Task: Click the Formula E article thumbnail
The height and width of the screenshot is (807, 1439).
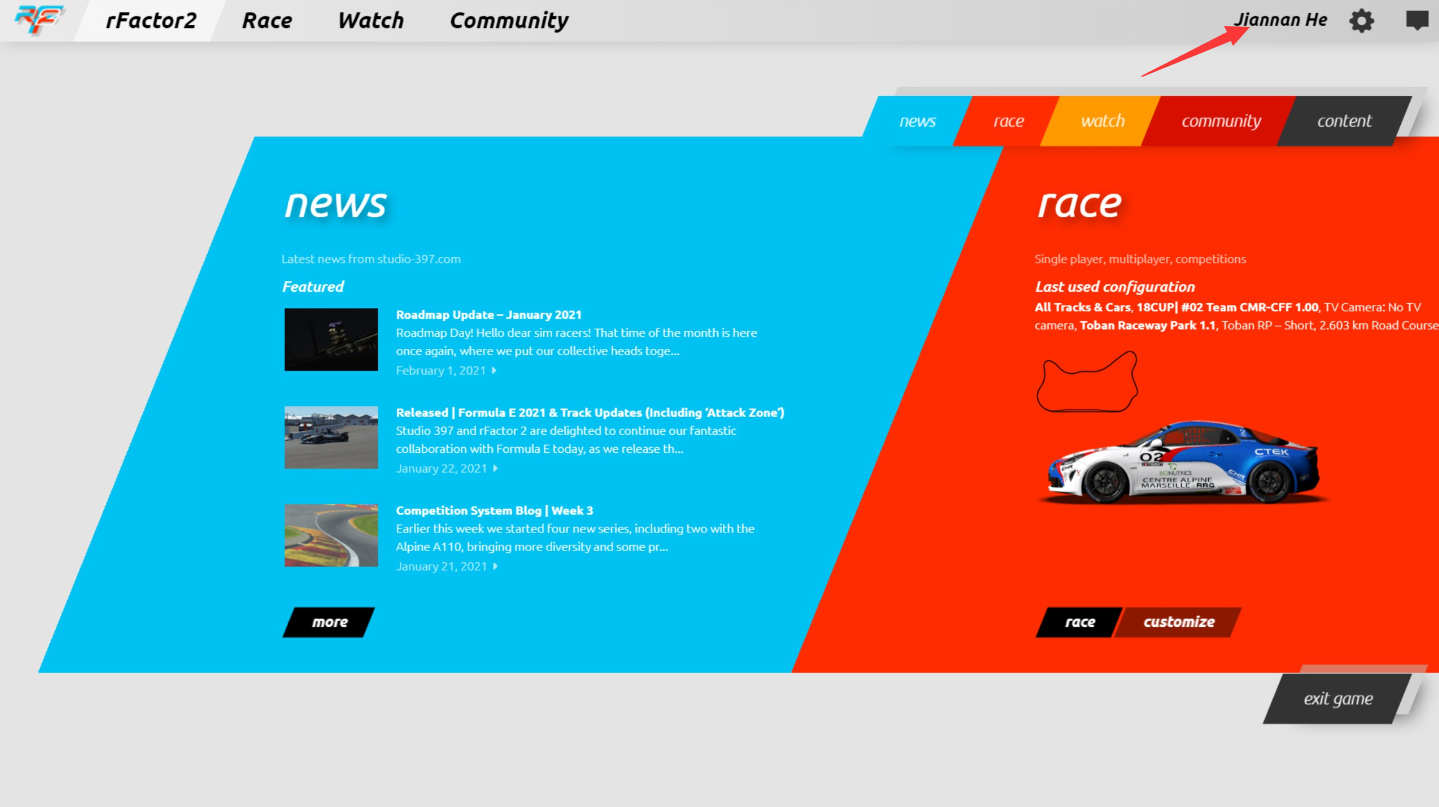Action: (331, 437)
